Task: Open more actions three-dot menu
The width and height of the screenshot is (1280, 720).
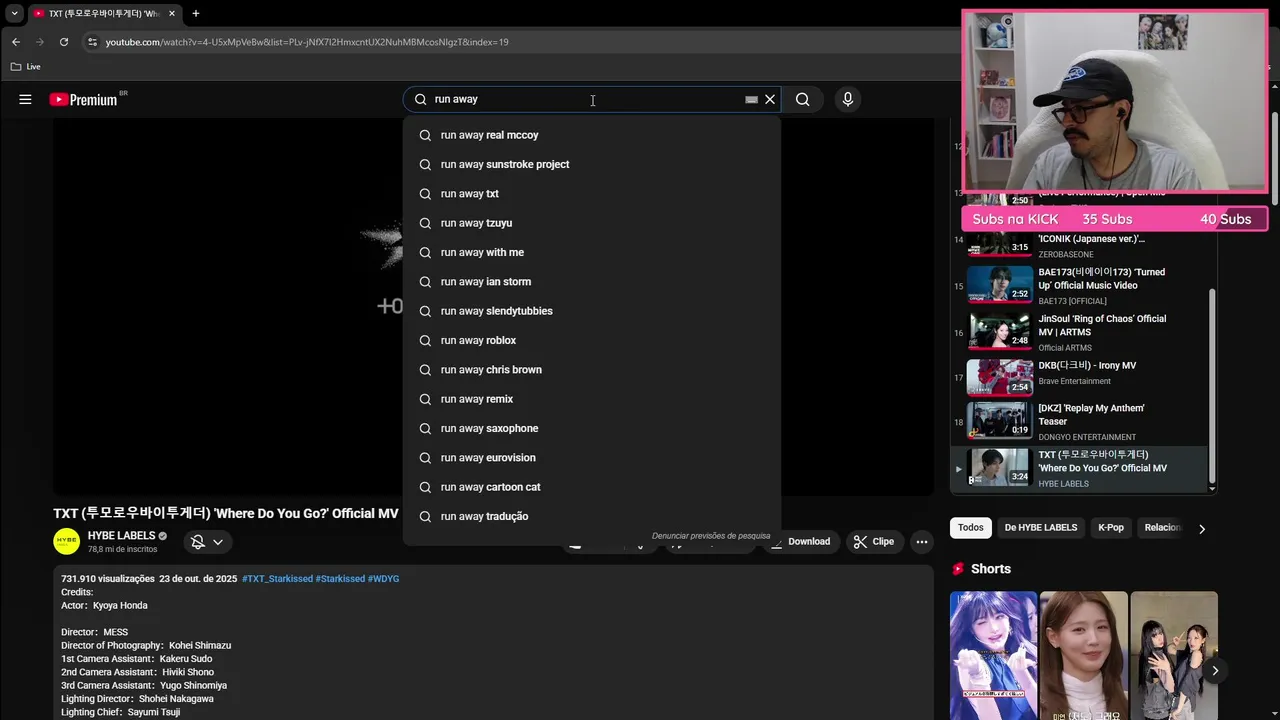Action: click(x=922, y=541)
